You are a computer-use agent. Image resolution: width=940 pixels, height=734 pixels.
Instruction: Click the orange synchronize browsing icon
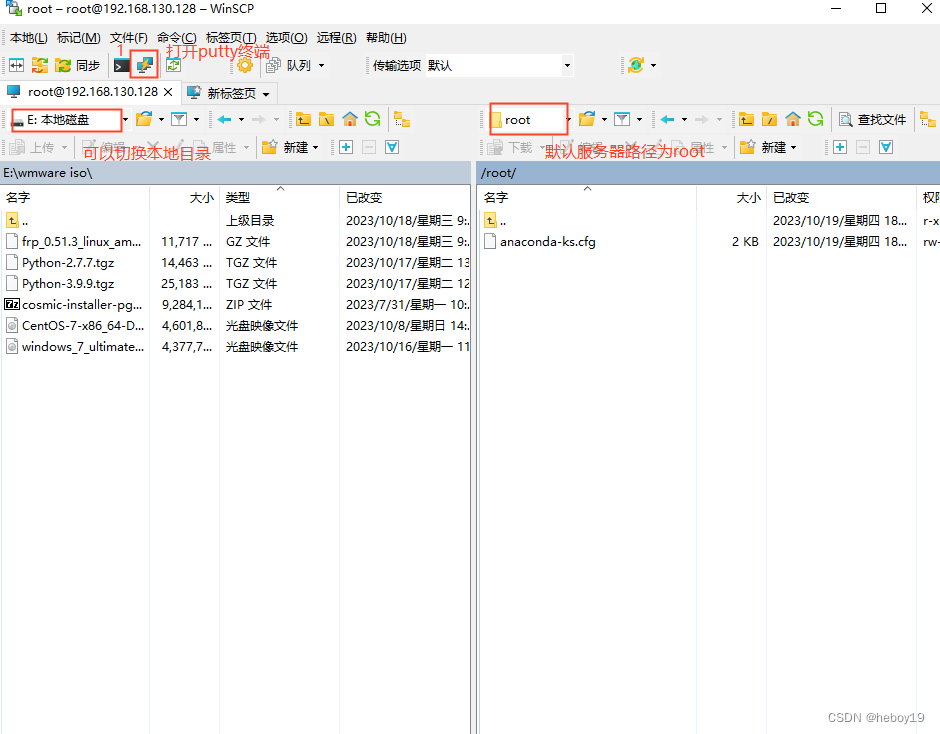(40, 65)
